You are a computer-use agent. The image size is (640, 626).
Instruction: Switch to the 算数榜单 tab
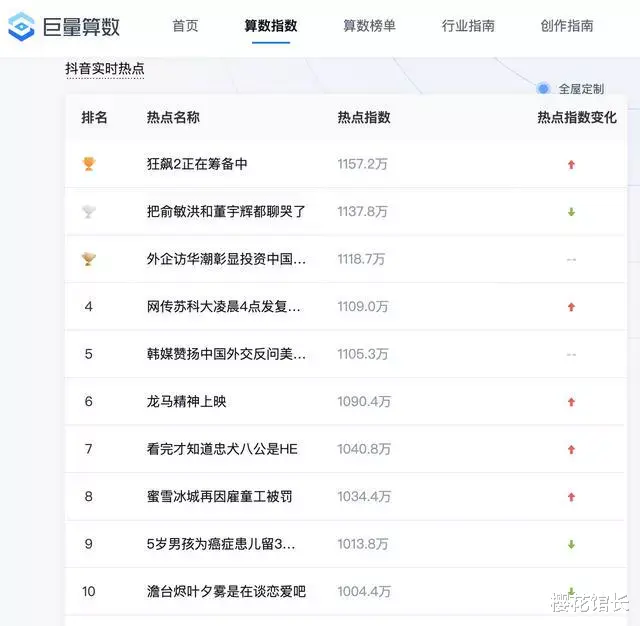tap(369, 26)
